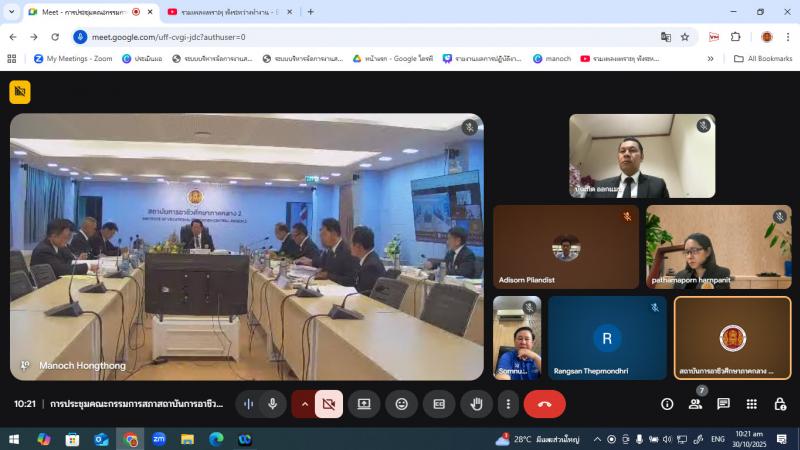This screenshot has width=800, height=450.
Task: Select Rangsan Thepmondhri's participant tile
Action: (x=607, y=338)
